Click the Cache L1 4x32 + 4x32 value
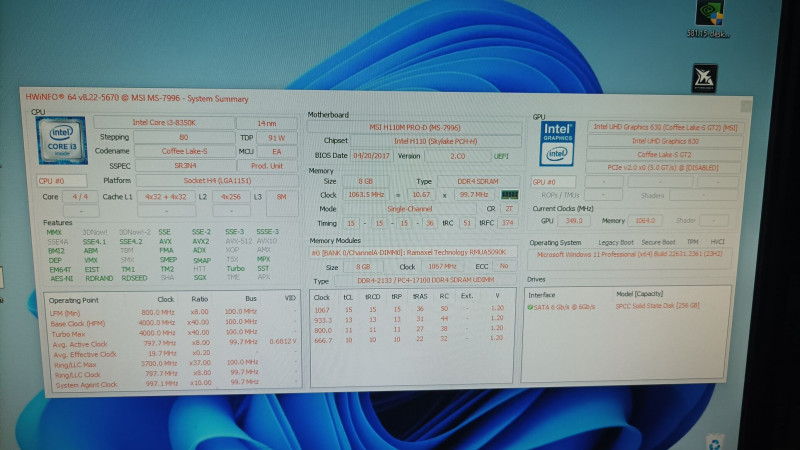 [x=166, y=196]
